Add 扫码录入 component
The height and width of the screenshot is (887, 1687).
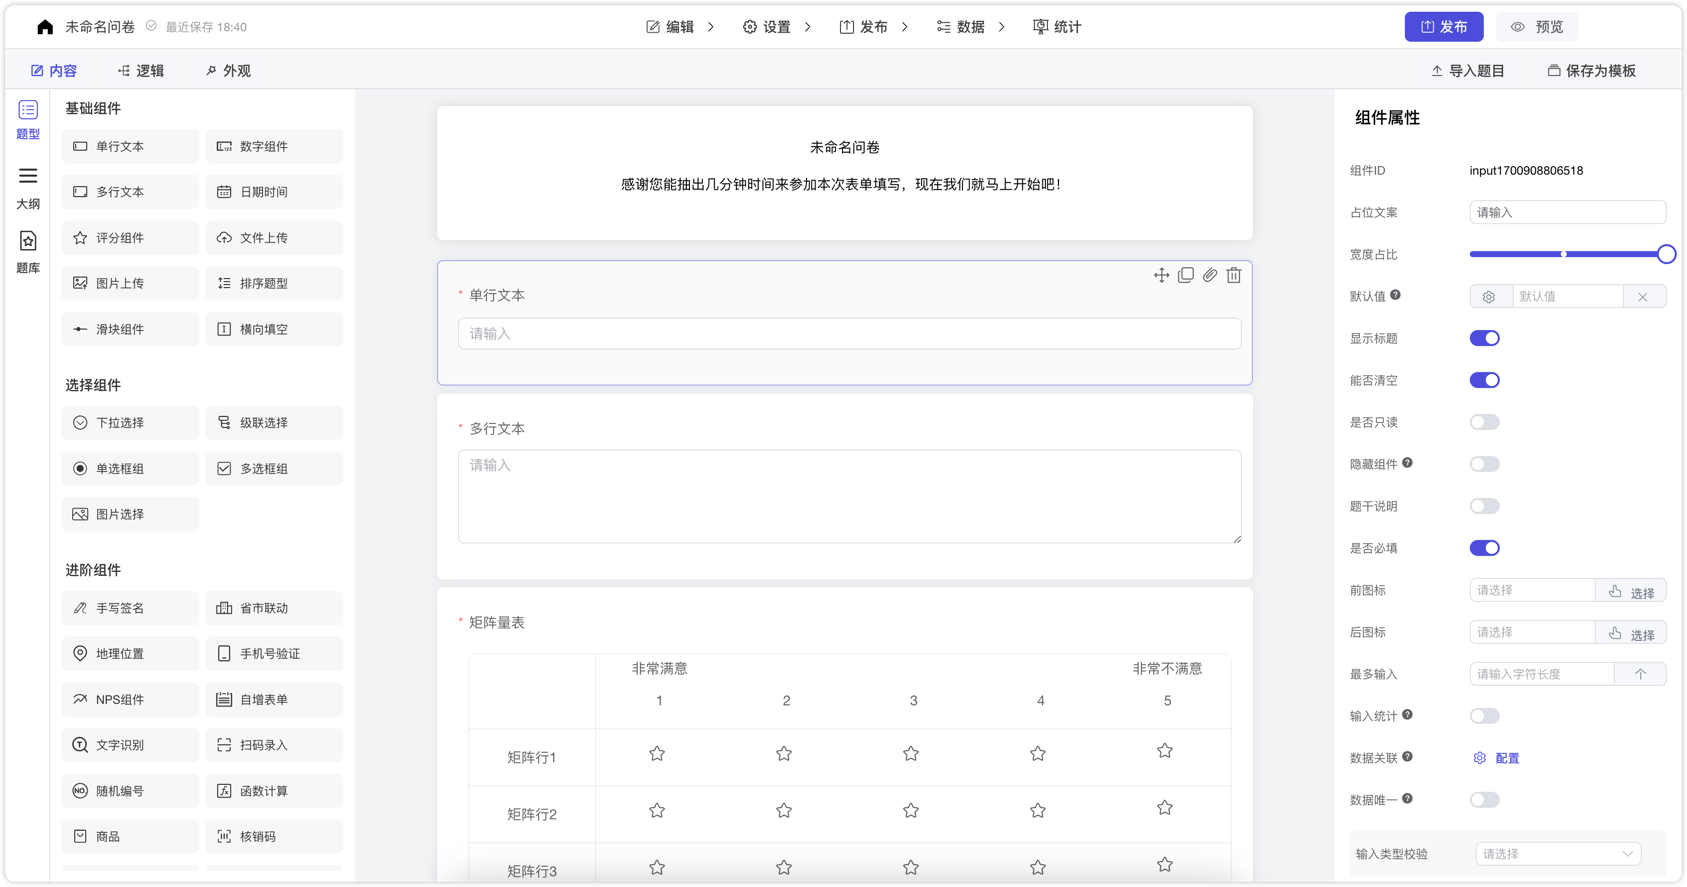click(274, 745)
